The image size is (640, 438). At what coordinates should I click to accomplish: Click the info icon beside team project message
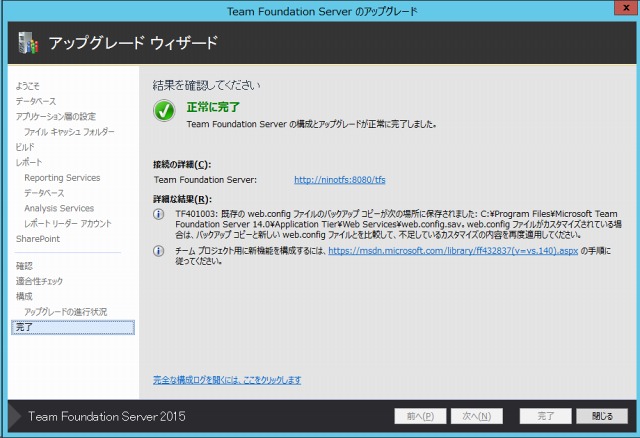coord(158,251)
